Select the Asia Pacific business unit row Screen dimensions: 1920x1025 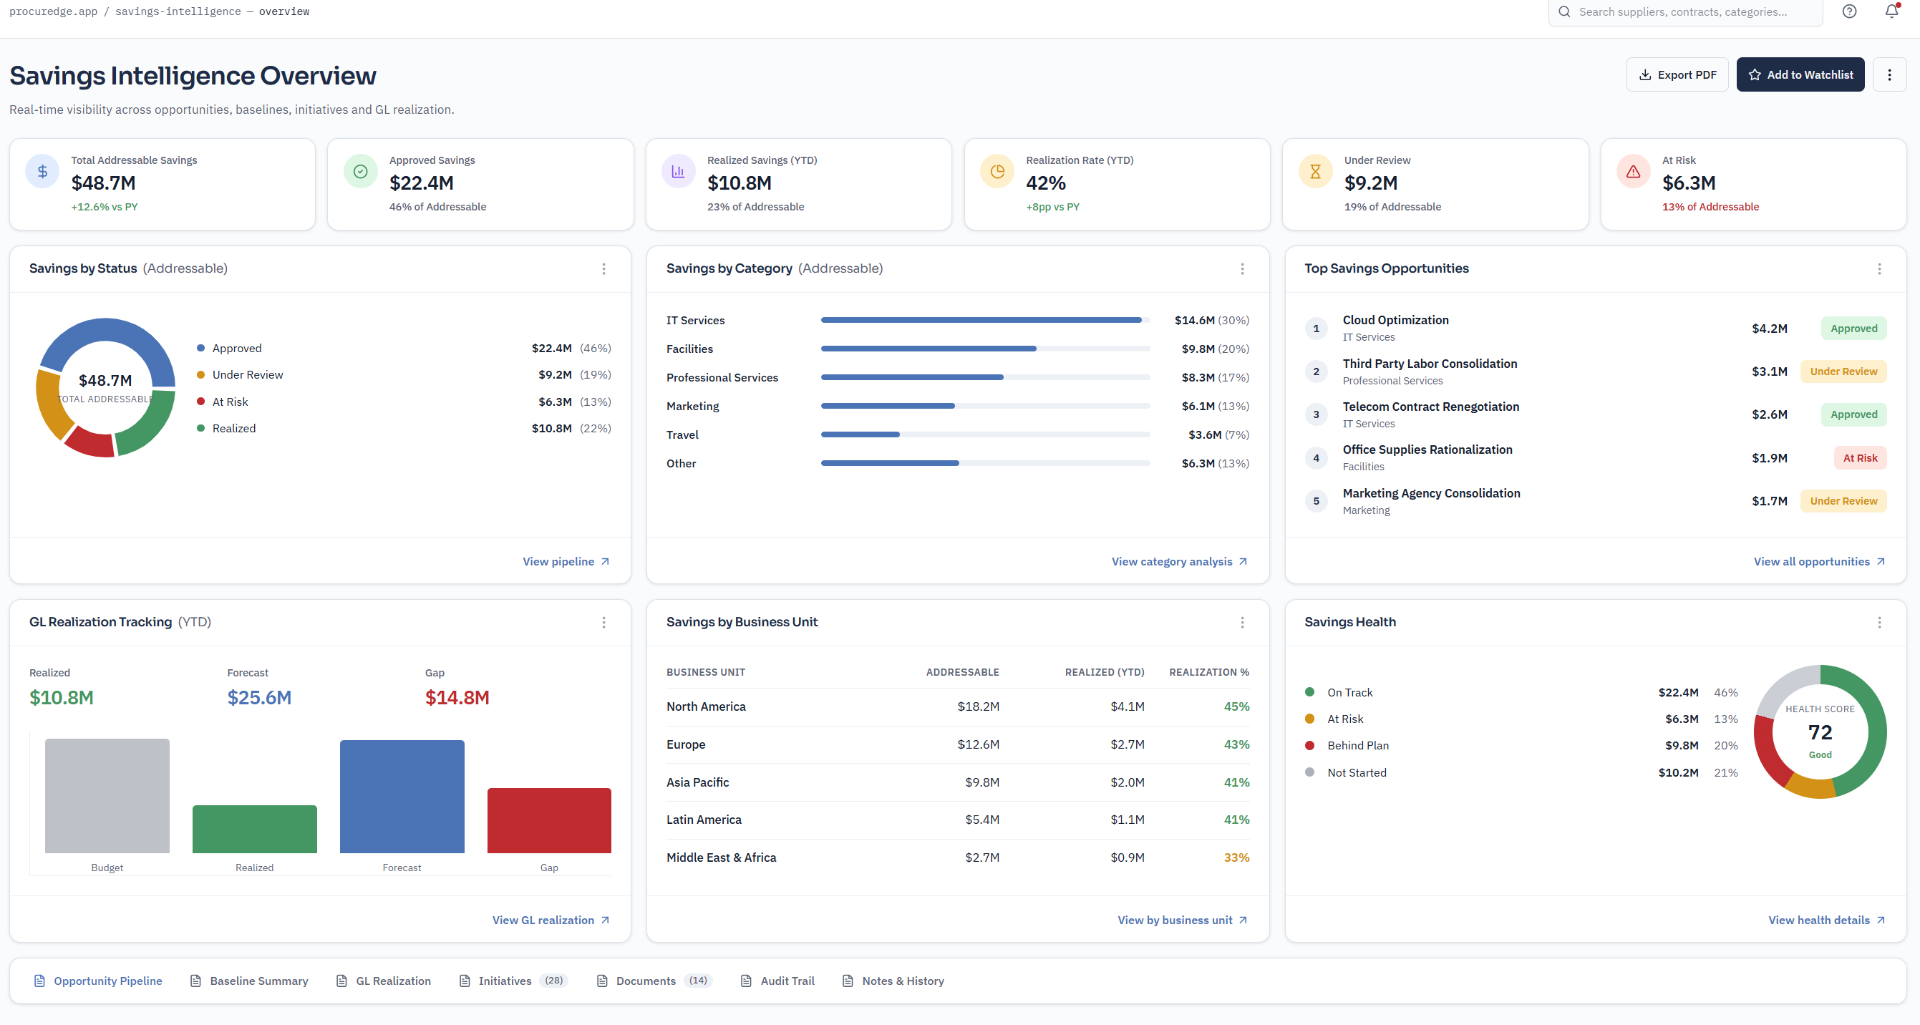(x=958, y=783)
